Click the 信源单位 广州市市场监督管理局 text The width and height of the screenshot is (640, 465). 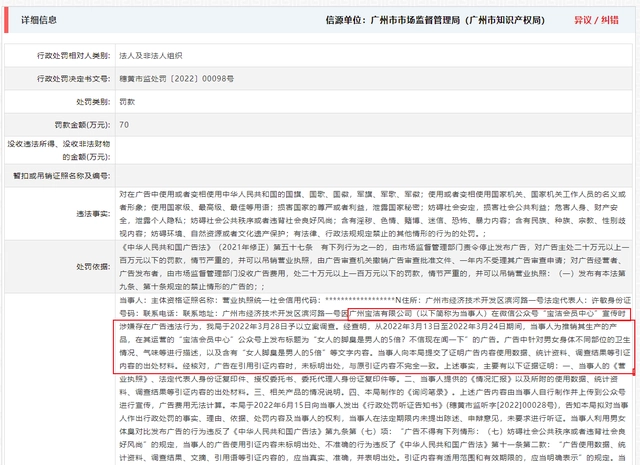pyautogui.click(x=435, y=20)
